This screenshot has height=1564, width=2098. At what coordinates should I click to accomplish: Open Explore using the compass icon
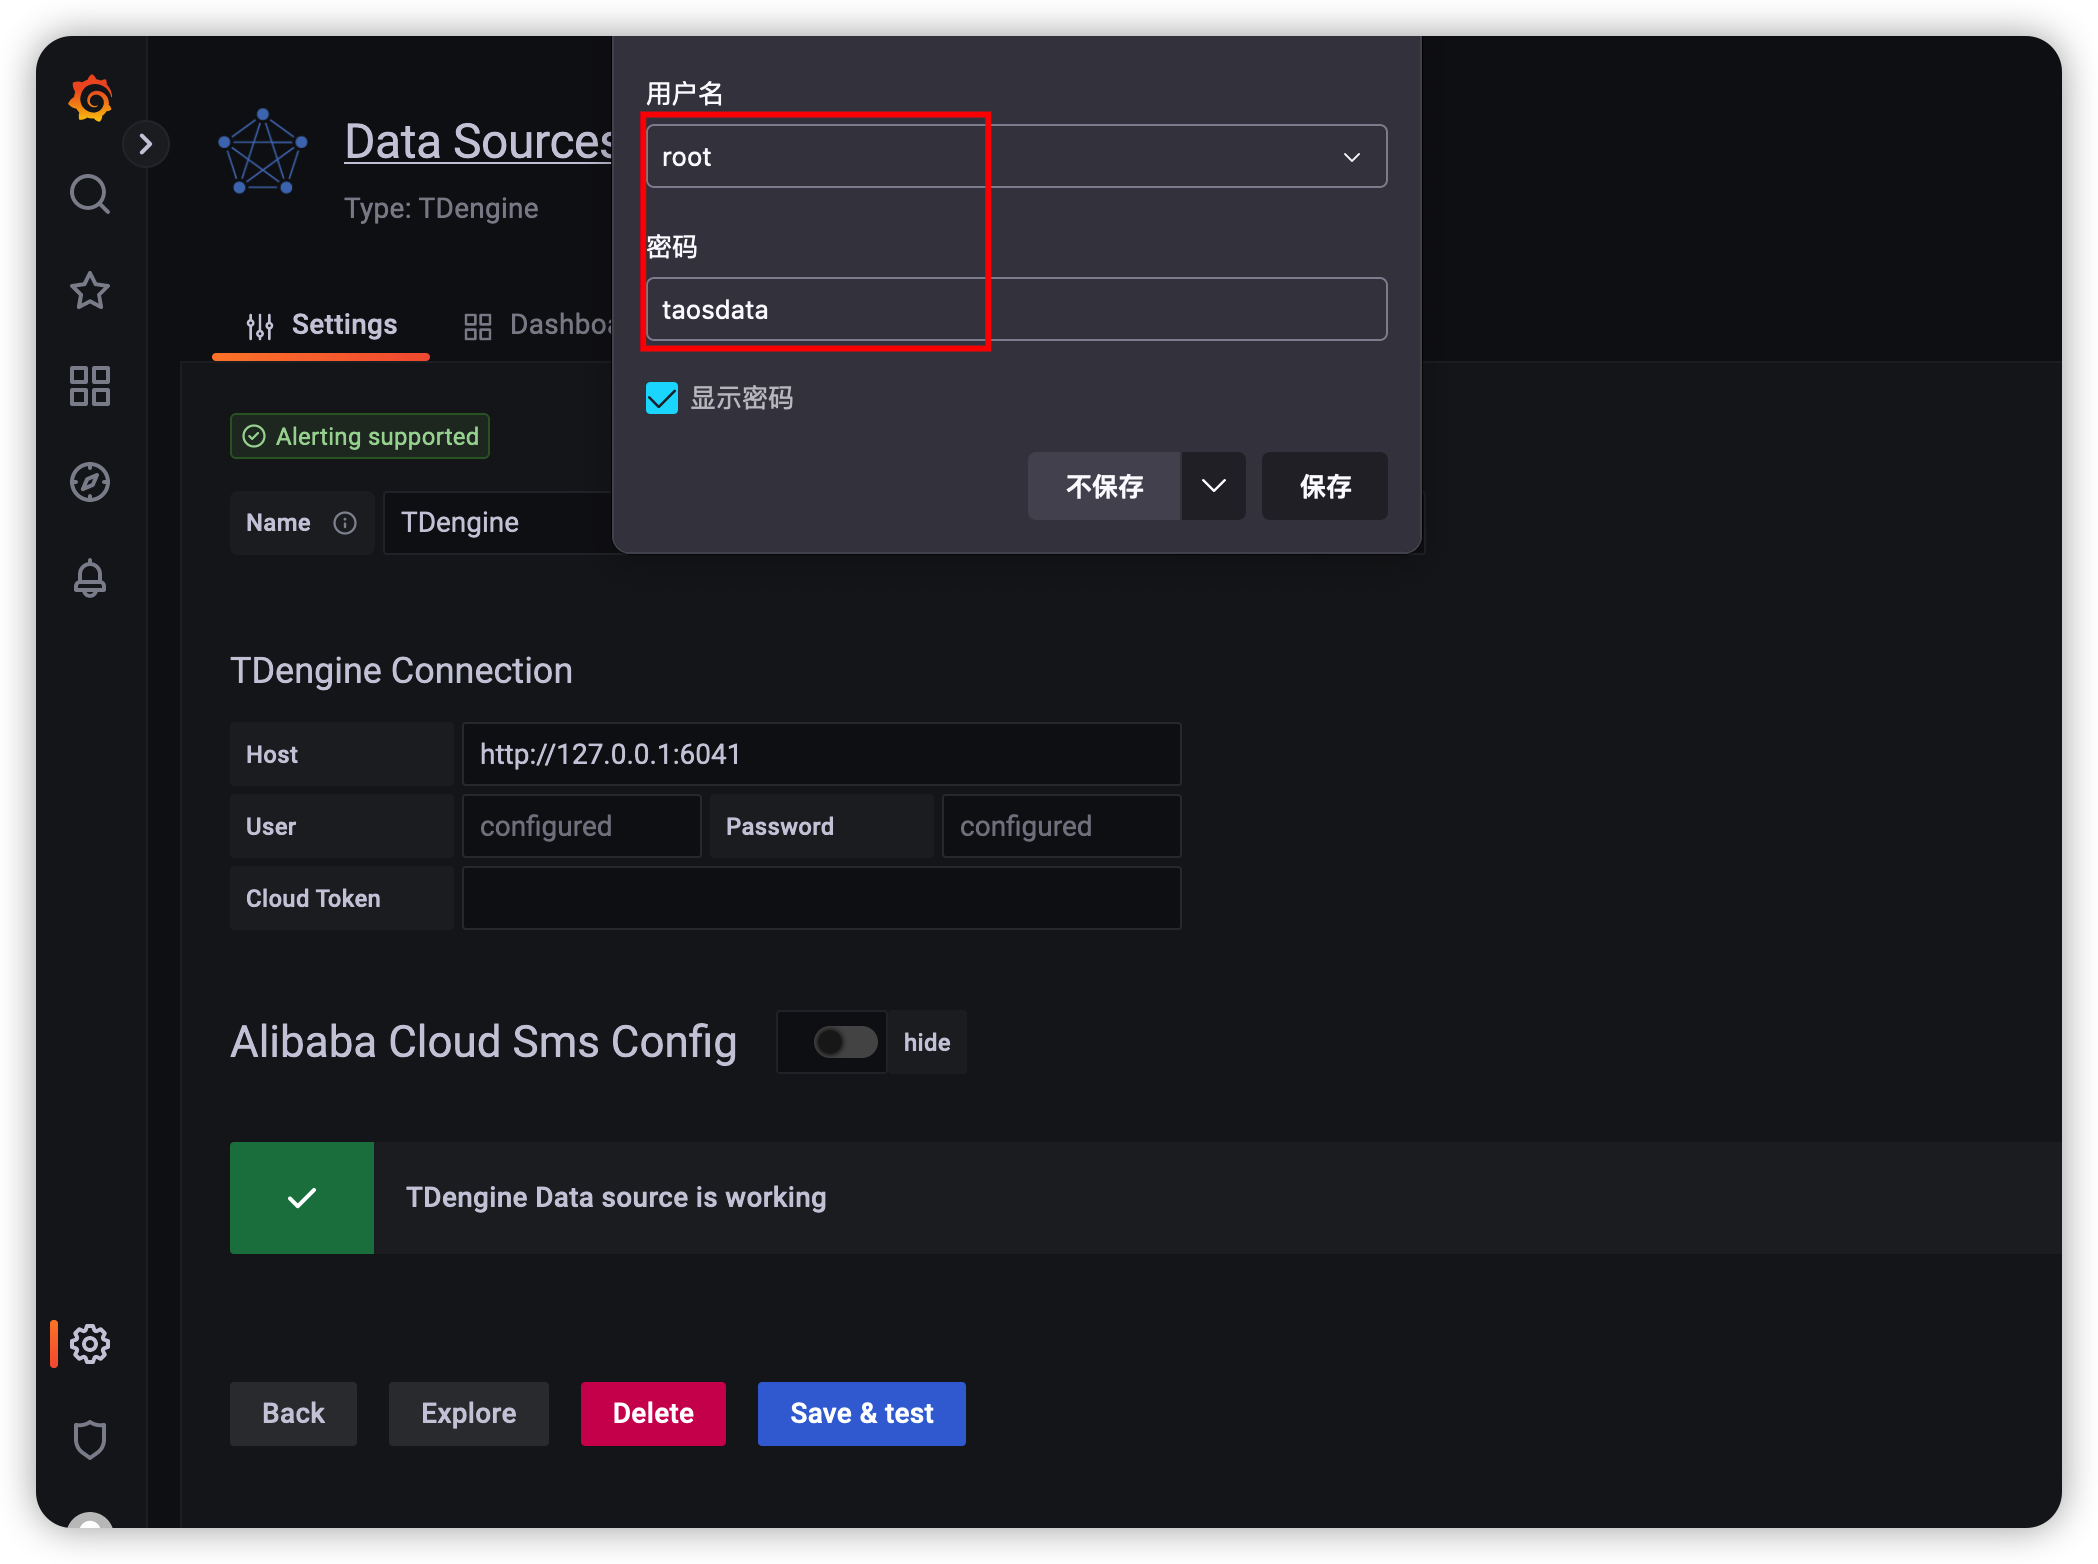click(89, 482)
